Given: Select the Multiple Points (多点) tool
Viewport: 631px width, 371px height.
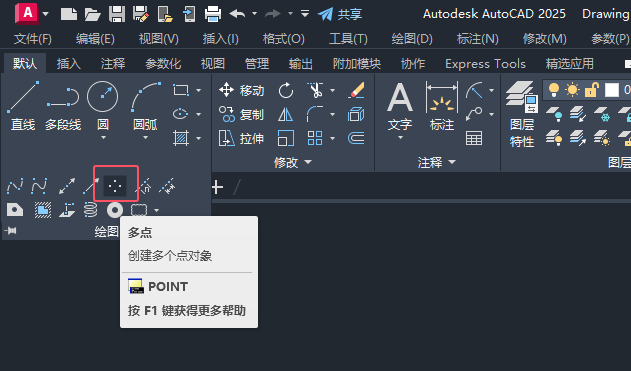Looking at the screenshot, I should point(115,186).
